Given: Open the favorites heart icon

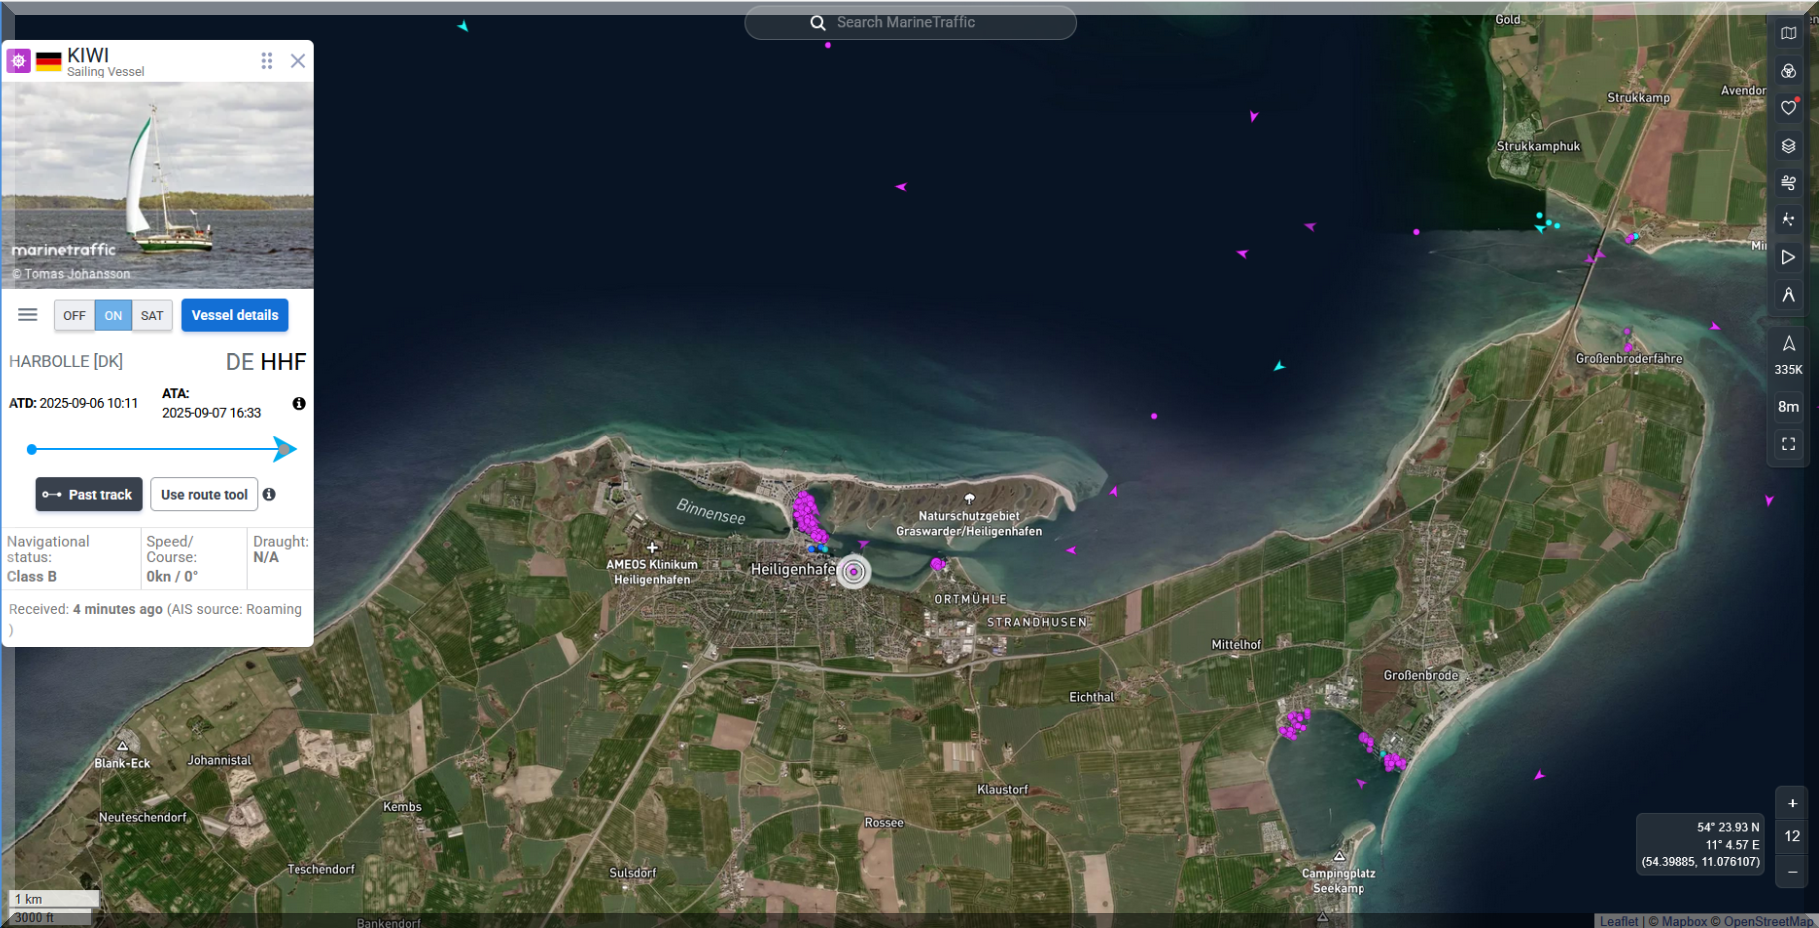Looking at the screenshot, I should [1788, 108].
